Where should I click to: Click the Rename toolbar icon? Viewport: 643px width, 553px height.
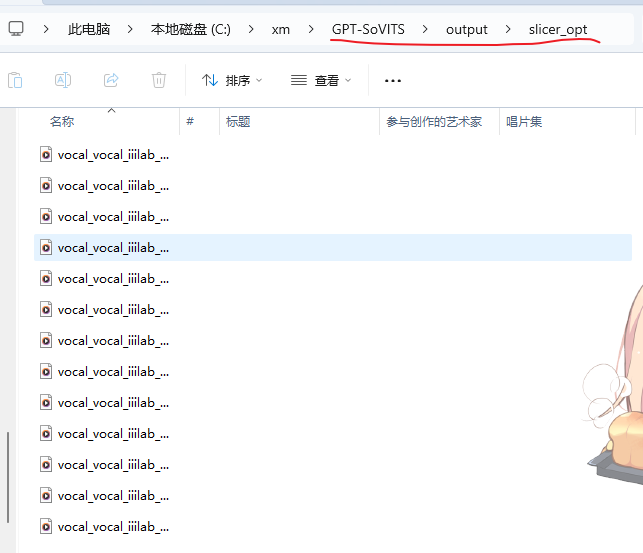(x=63, y=80)
